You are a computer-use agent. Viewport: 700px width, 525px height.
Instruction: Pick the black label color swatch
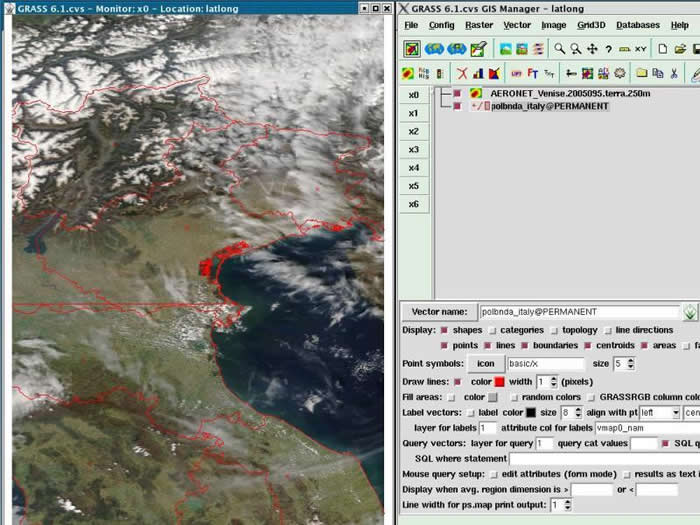(531, 413)
